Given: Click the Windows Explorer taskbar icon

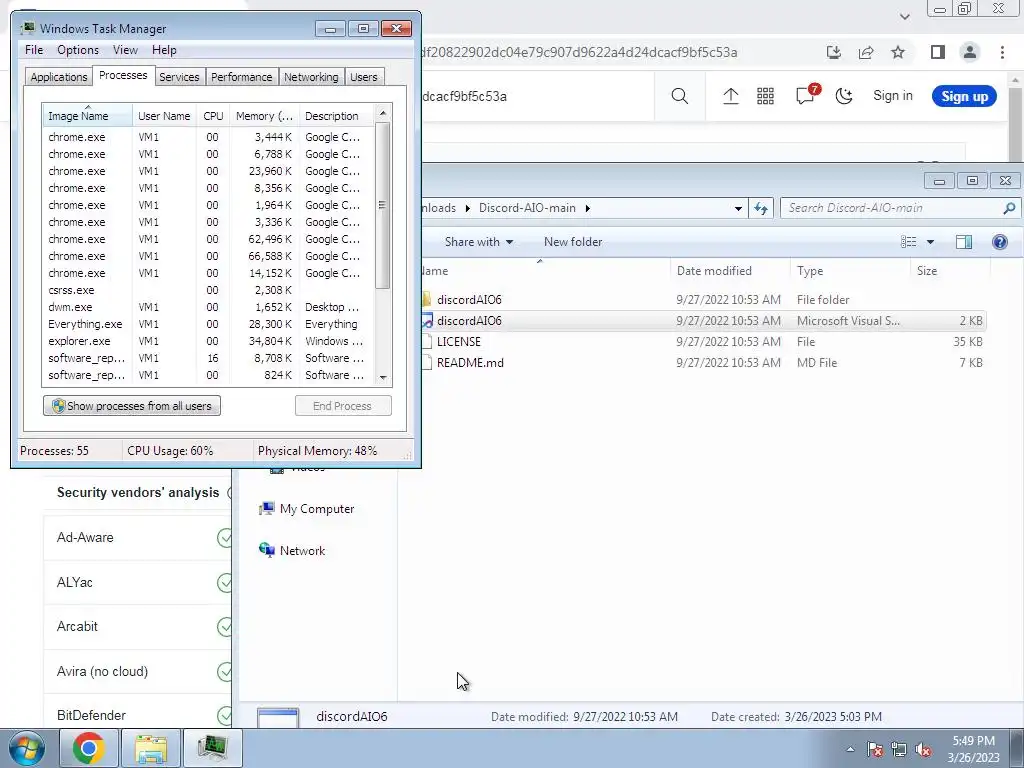Looking at the screenshot, I should [151, 748].
